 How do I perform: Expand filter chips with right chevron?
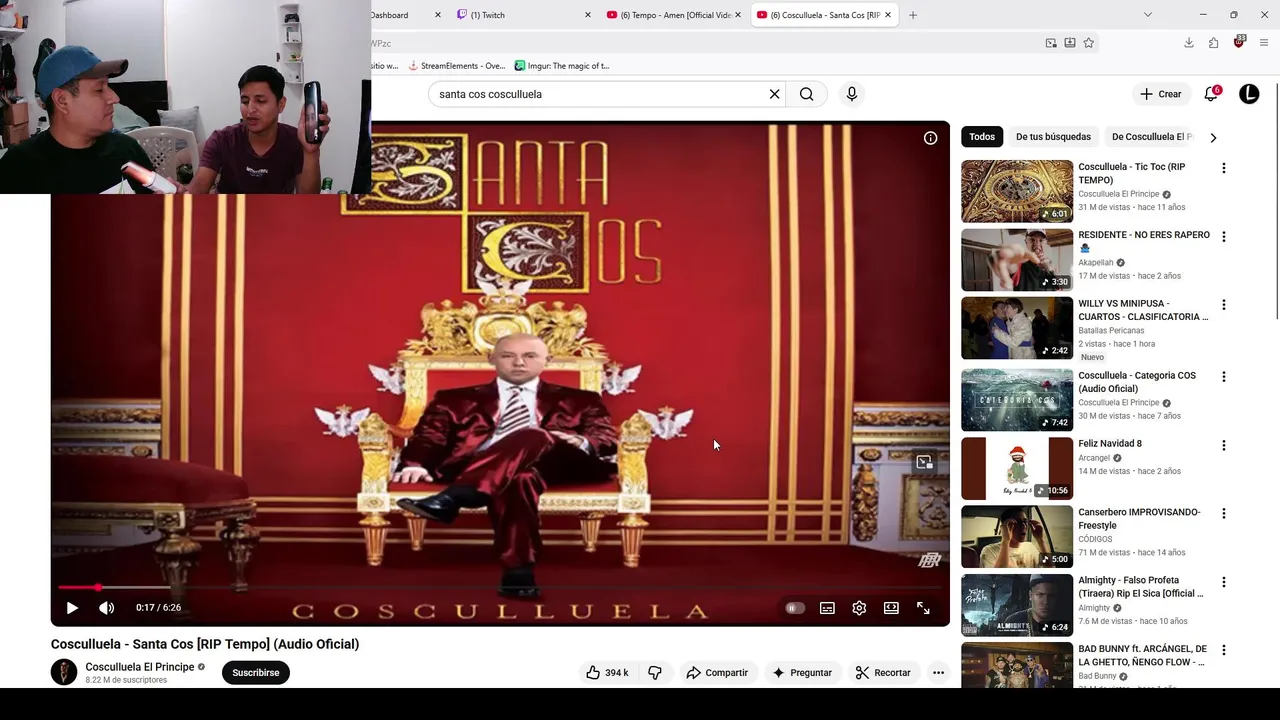(1213, 138)
